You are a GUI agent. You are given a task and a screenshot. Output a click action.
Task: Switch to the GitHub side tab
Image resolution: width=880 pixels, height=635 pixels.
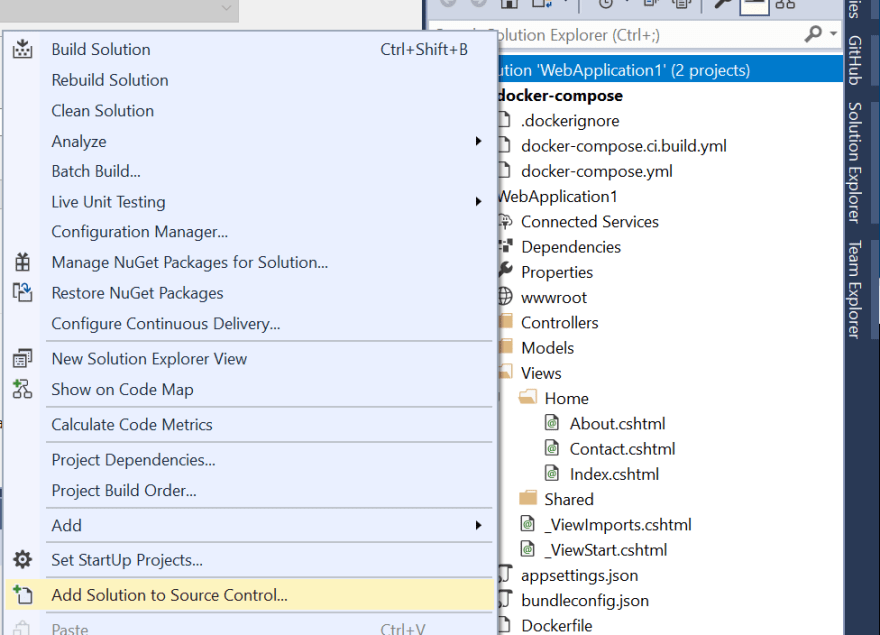pyautogui.click(x=855, y=60)
